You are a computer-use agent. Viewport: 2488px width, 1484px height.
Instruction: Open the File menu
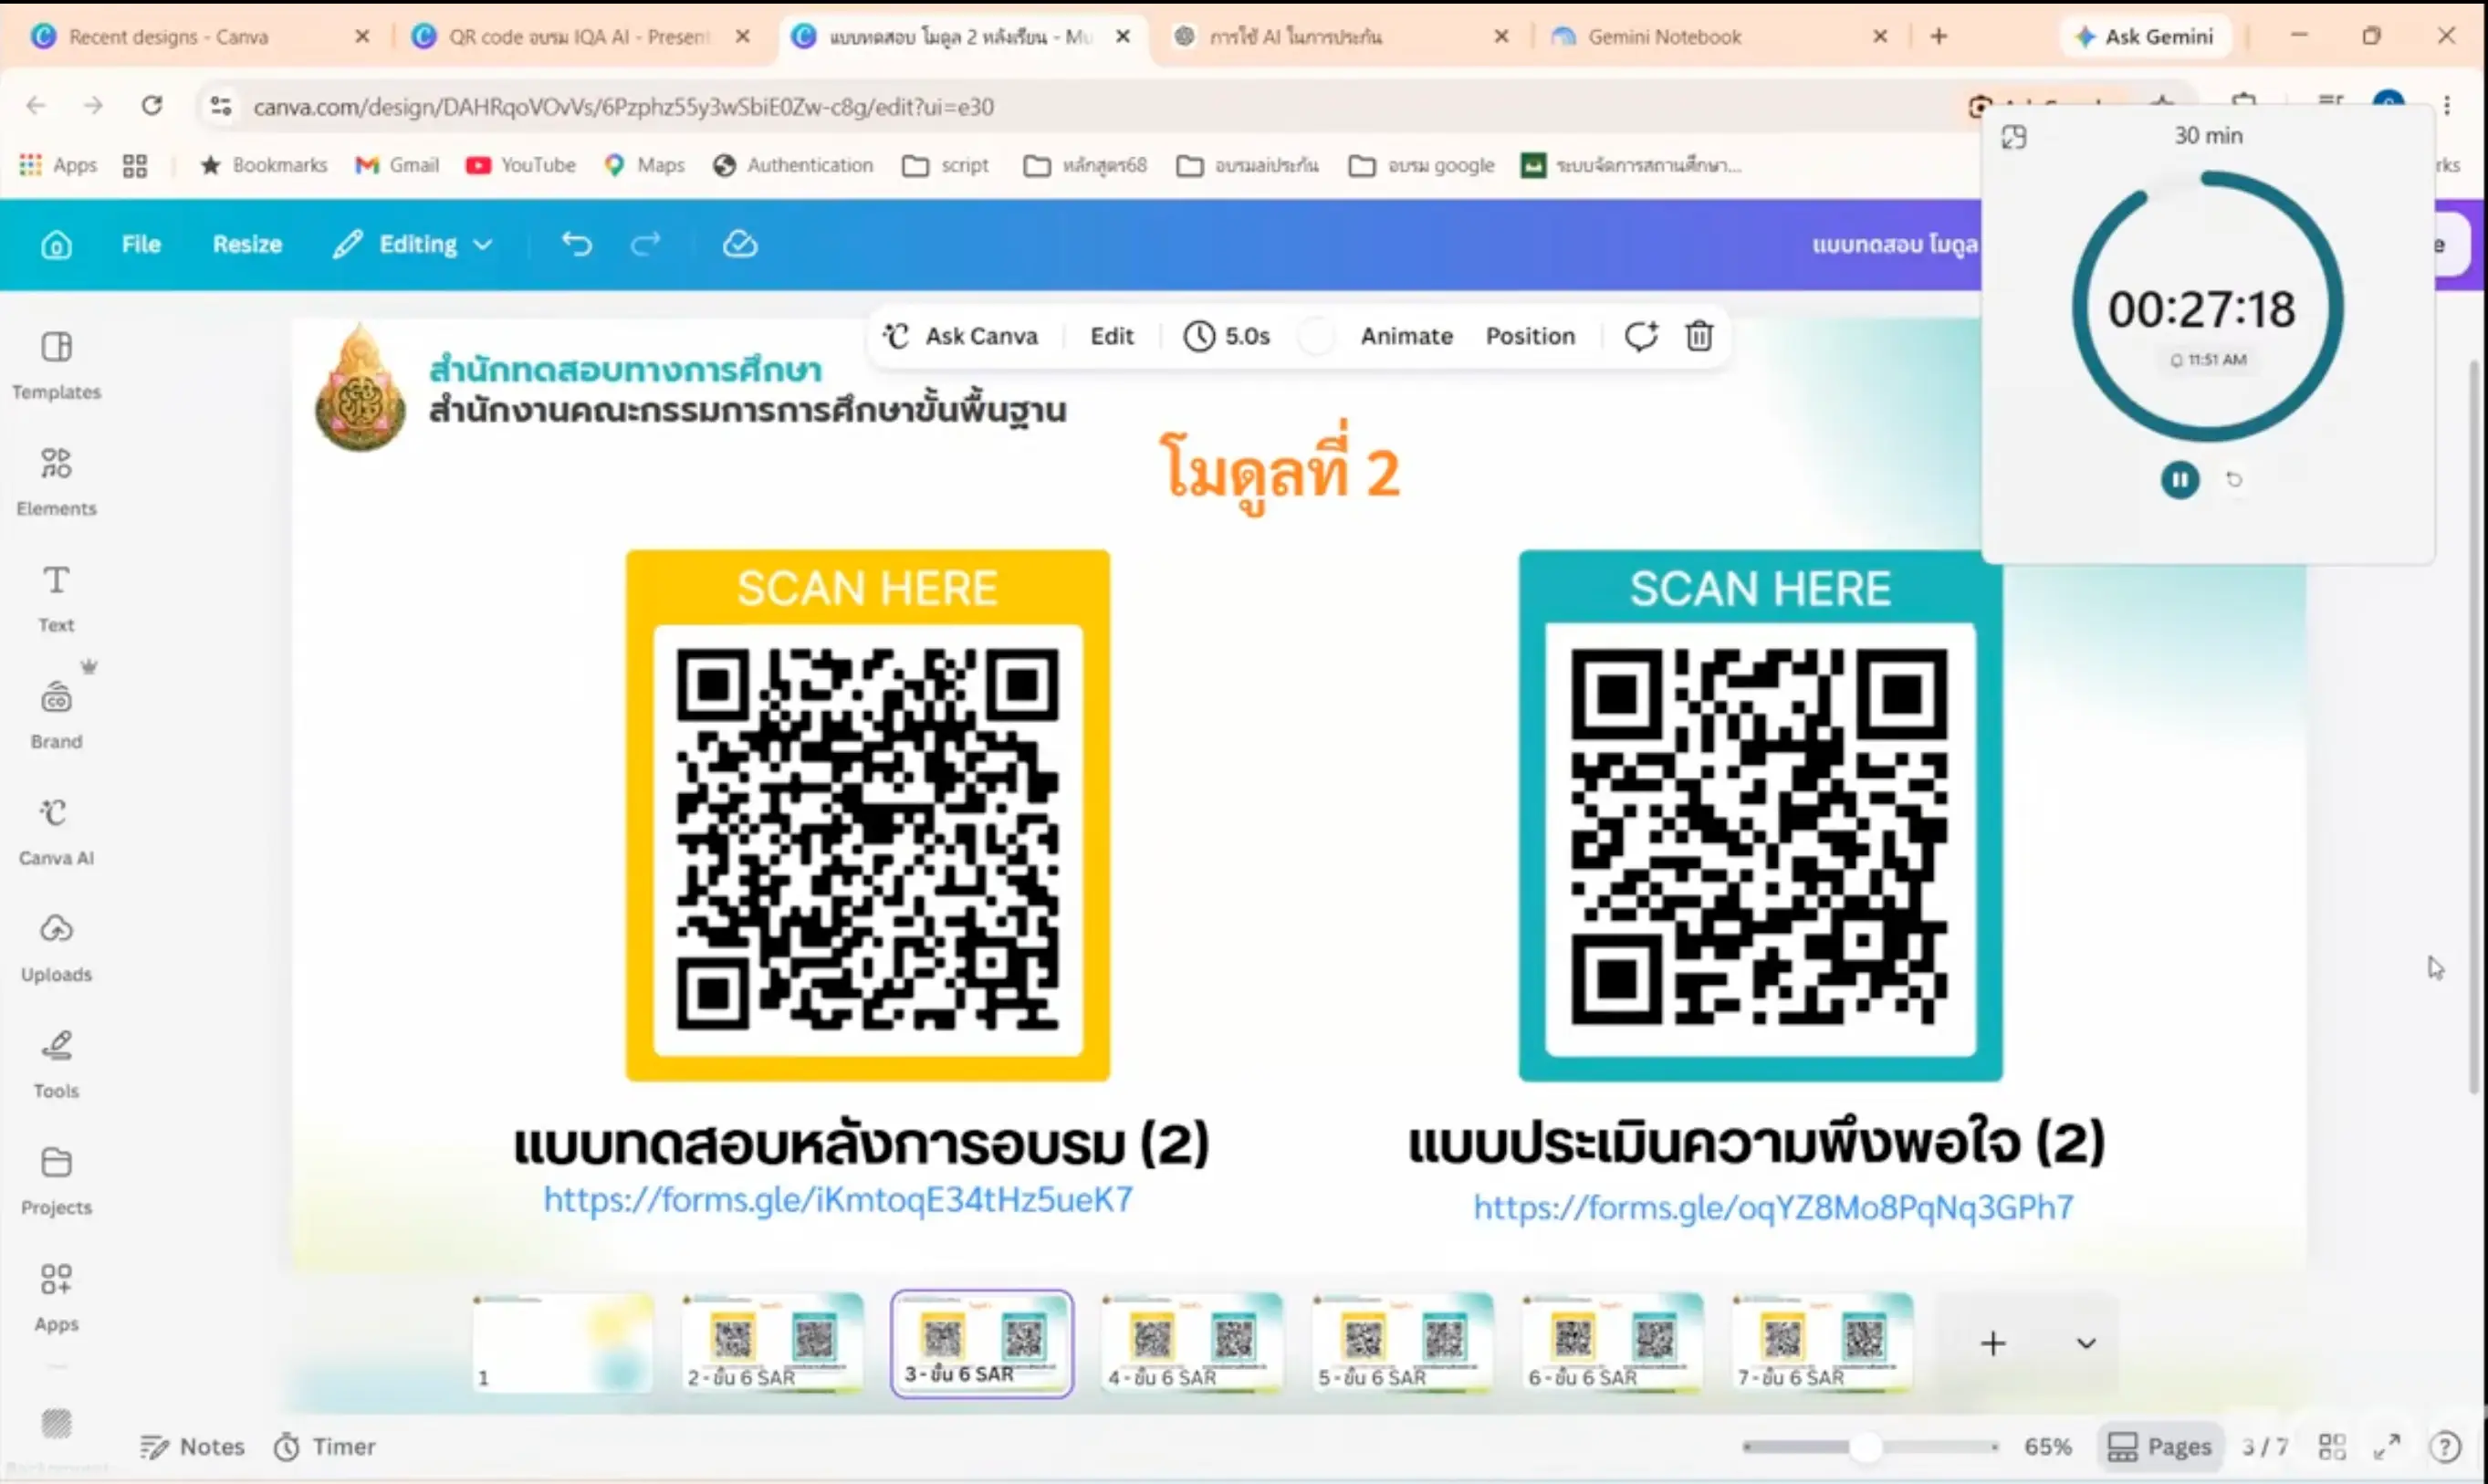[x=141, y=244]
